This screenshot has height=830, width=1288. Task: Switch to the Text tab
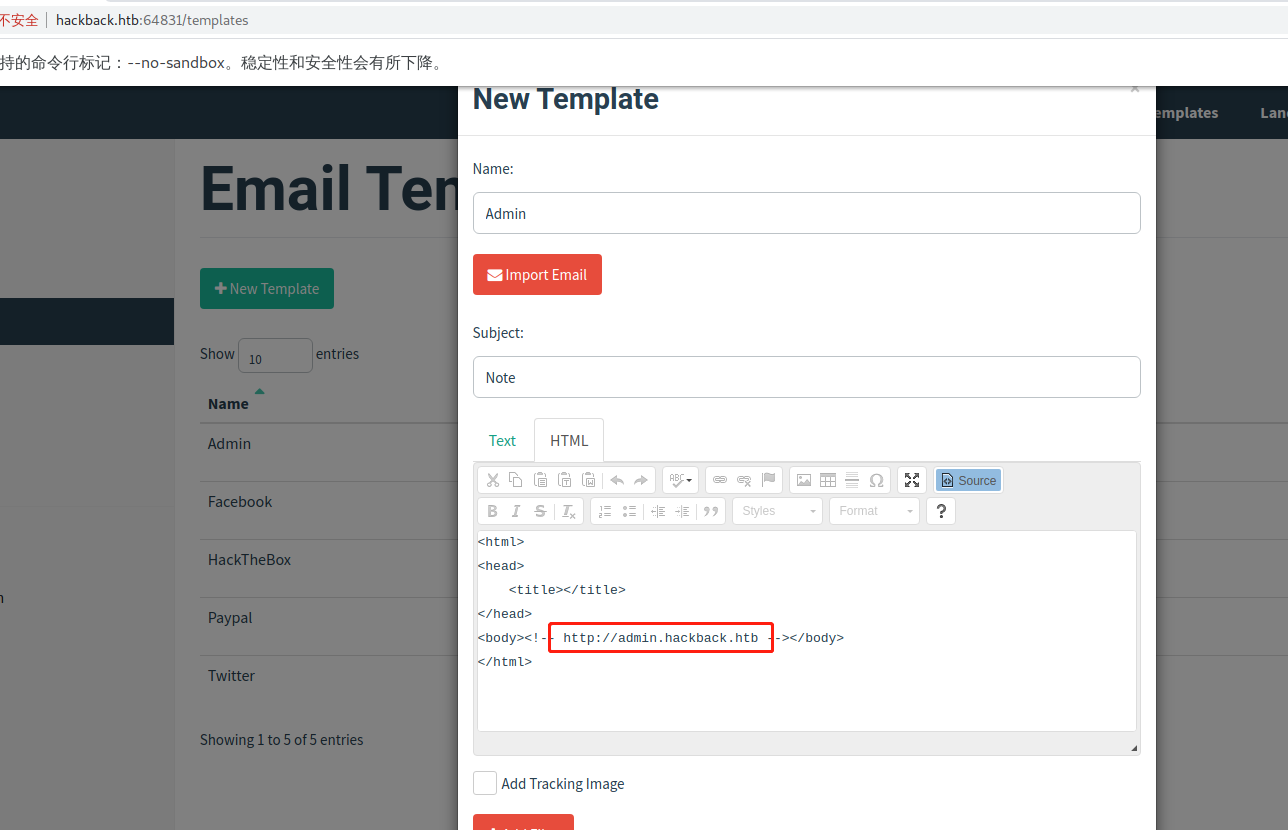(502, 440)
